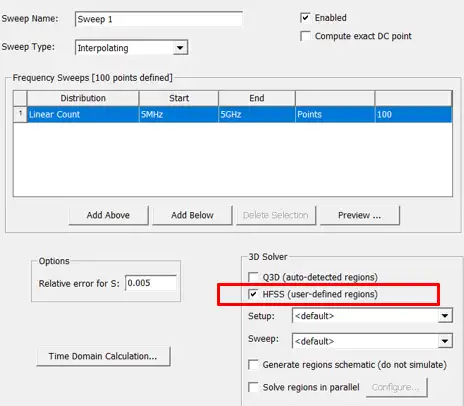Enable Generate regions schematic checkbox
The image size is (464, 406).
pyautogui.click(x=253, y=365)
